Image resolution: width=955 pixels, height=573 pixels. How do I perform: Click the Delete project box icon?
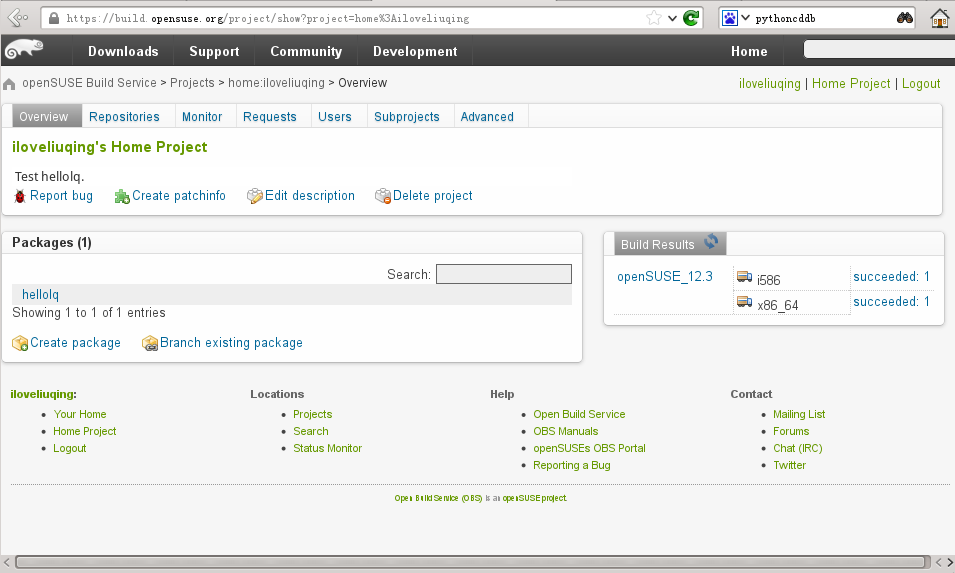point(382,196)
